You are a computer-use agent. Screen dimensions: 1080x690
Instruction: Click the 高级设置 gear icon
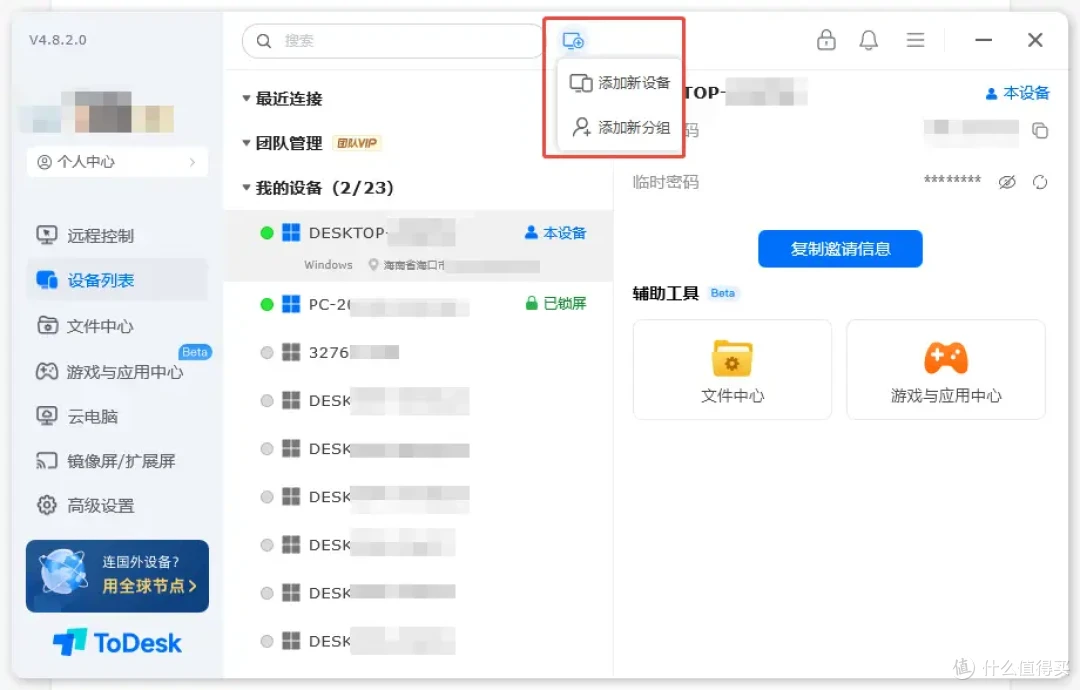click(47, 505)
